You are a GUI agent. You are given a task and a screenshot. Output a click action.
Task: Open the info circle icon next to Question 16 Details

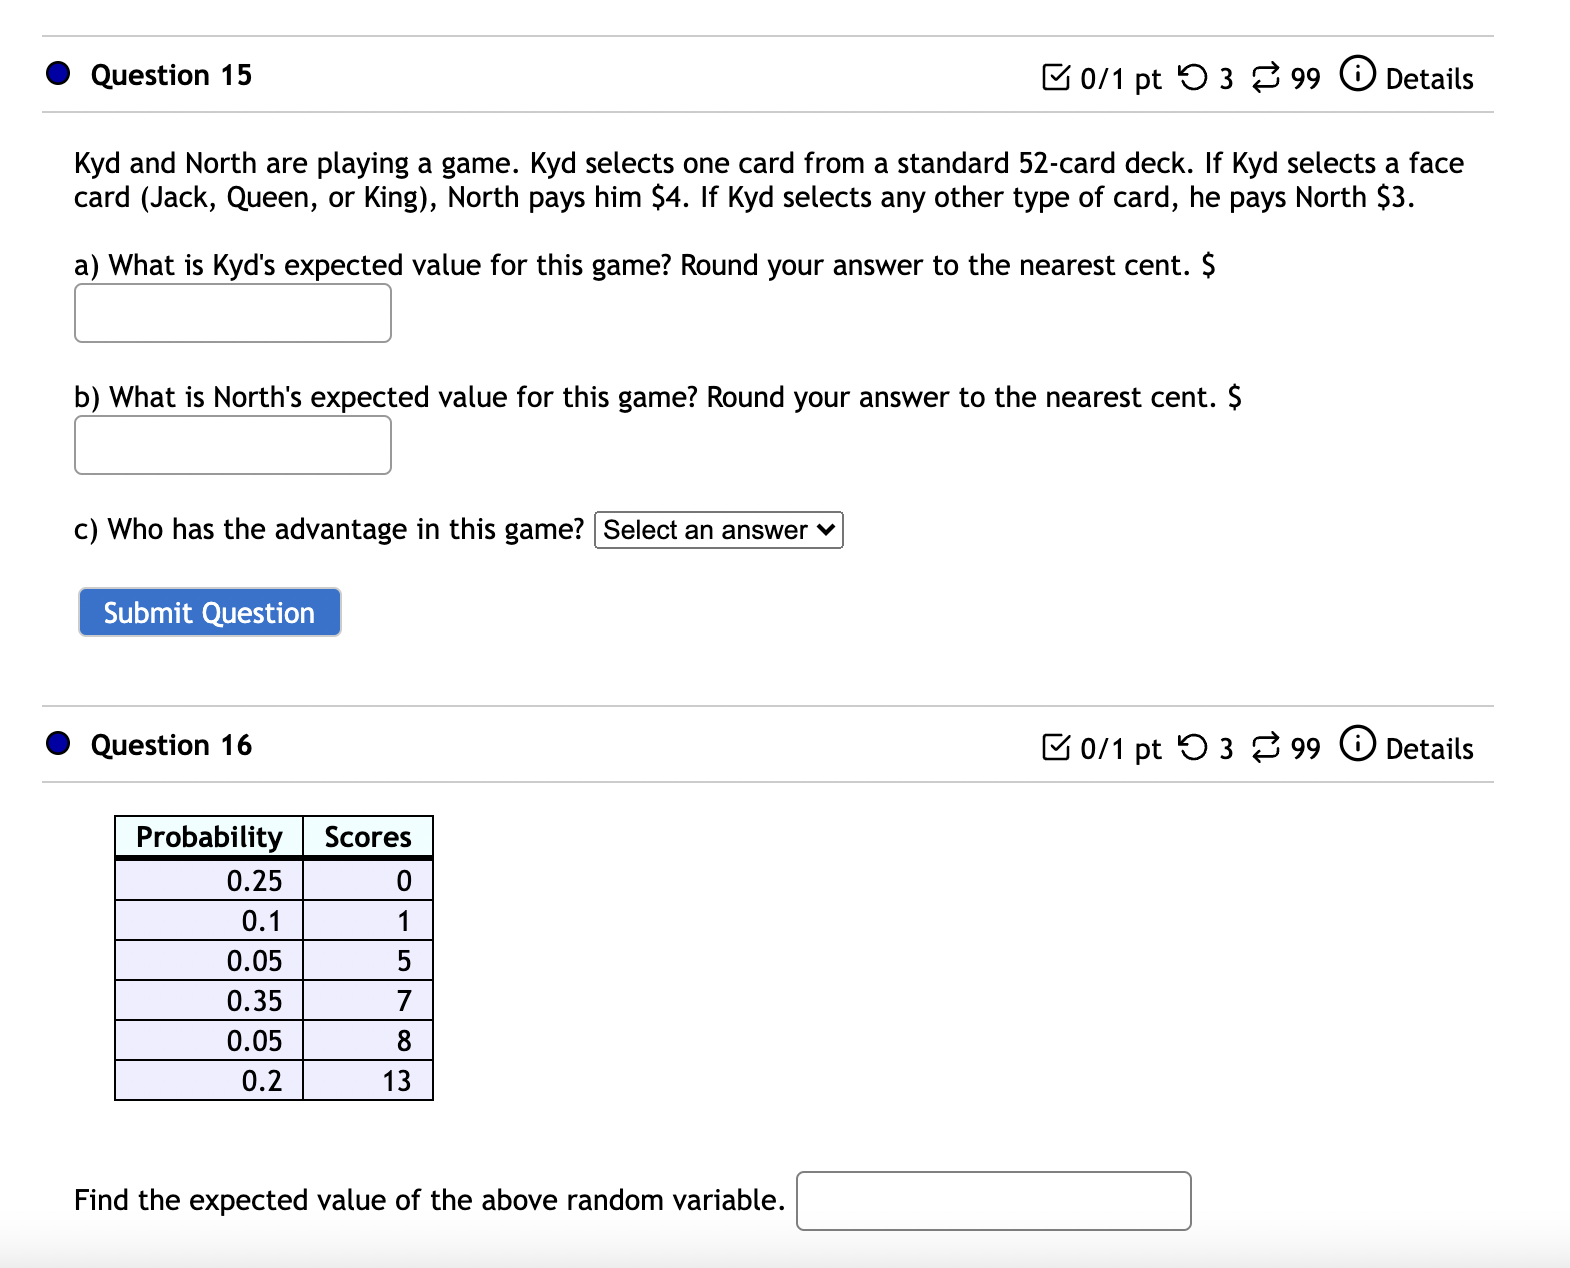click(x=1357, y=745)
